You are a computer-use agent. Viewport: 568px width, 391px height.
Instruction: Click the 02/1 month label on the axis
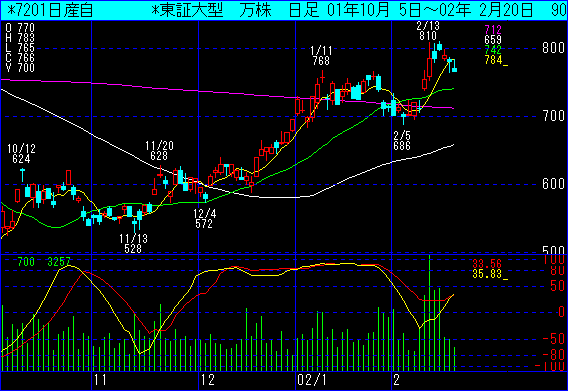click(x=312, y=380)
